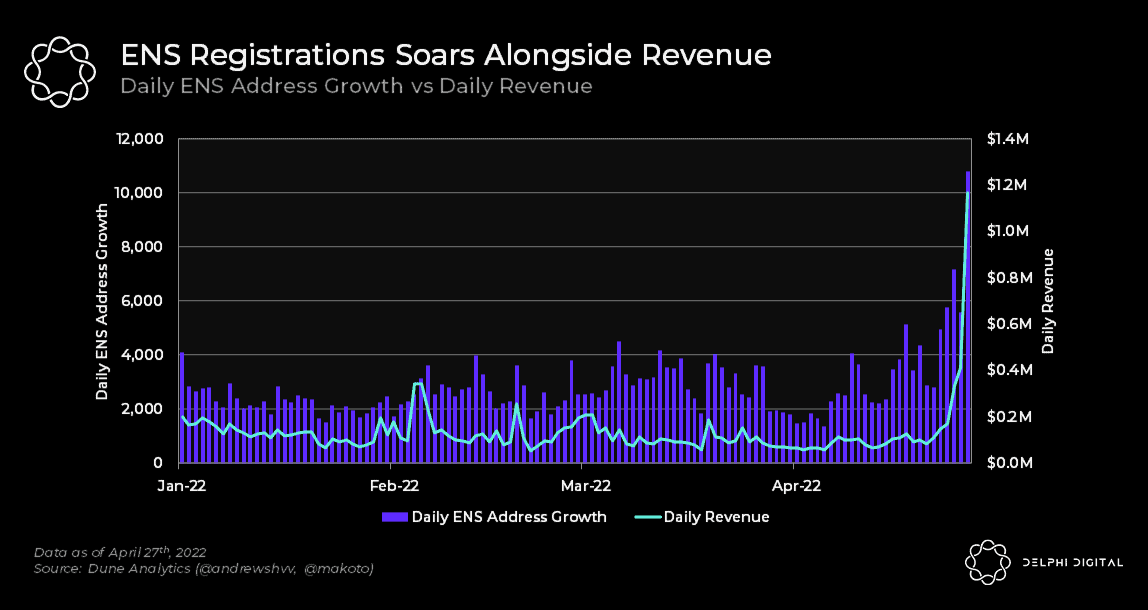Expand the Apr-22 axis section

tap(796, 486)
